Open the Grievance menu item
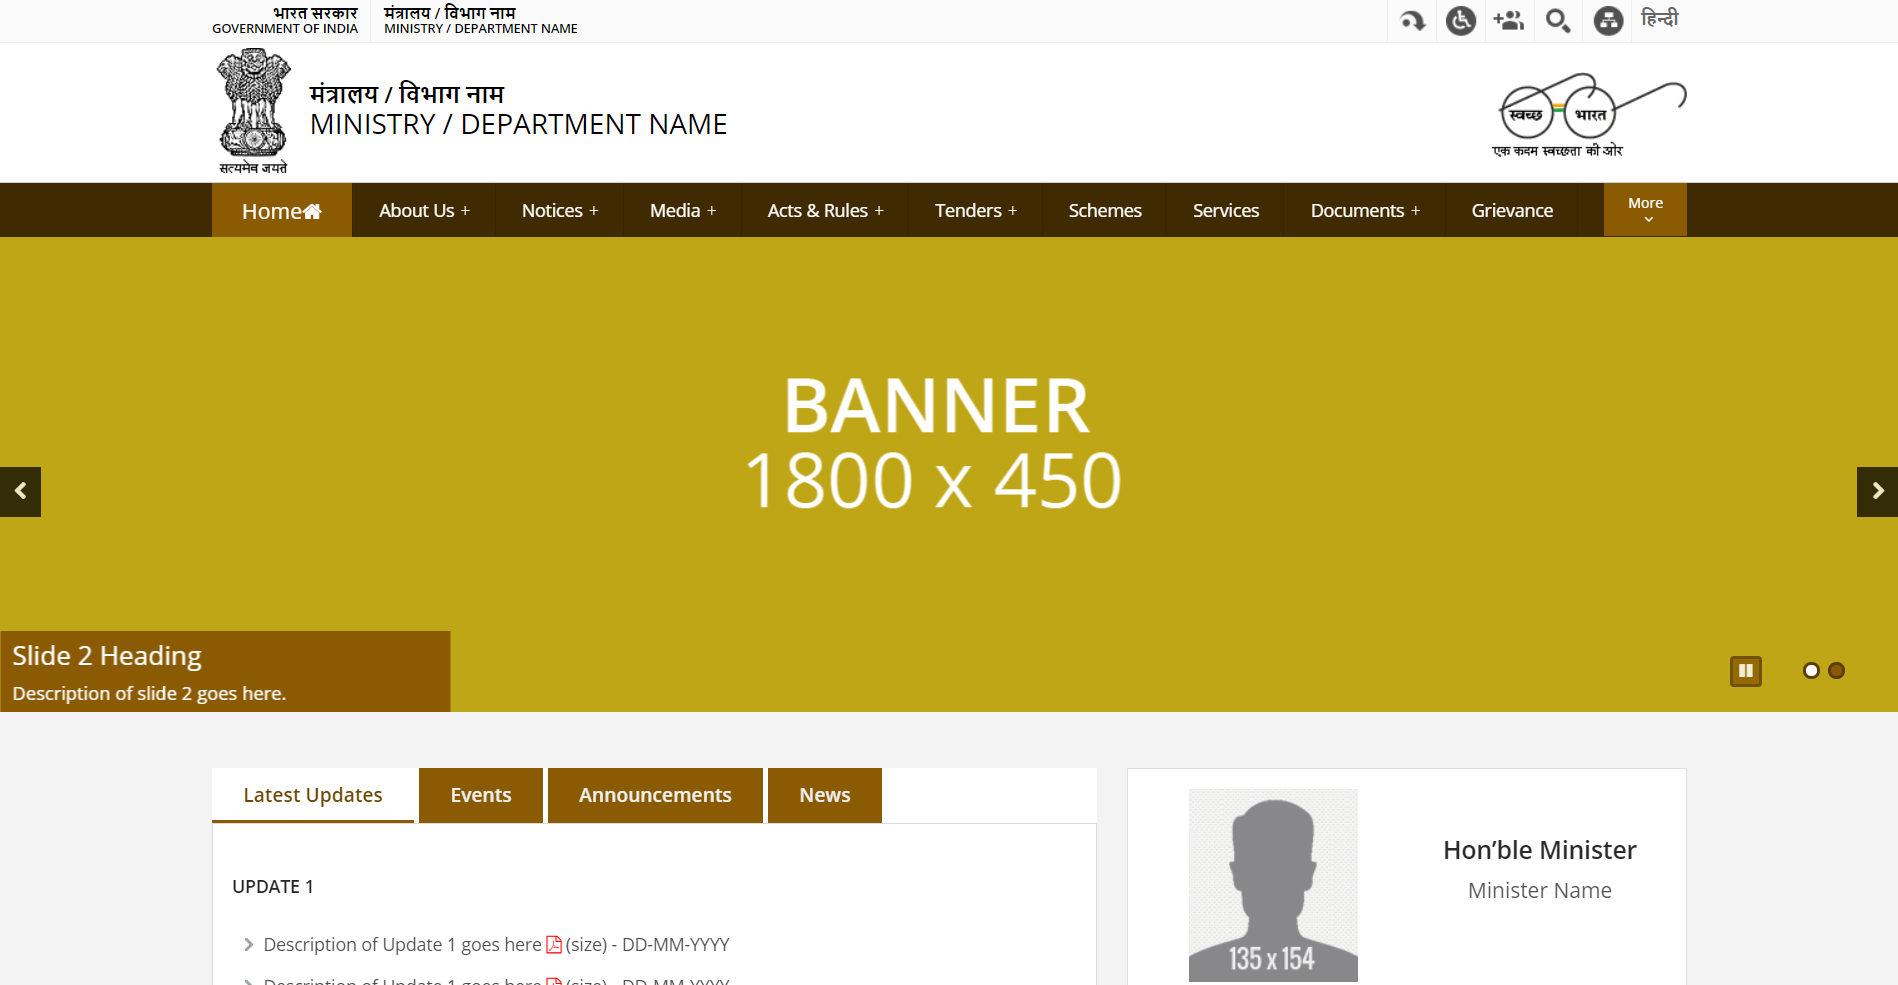 pyautogui.click(x=1511, y=211)
